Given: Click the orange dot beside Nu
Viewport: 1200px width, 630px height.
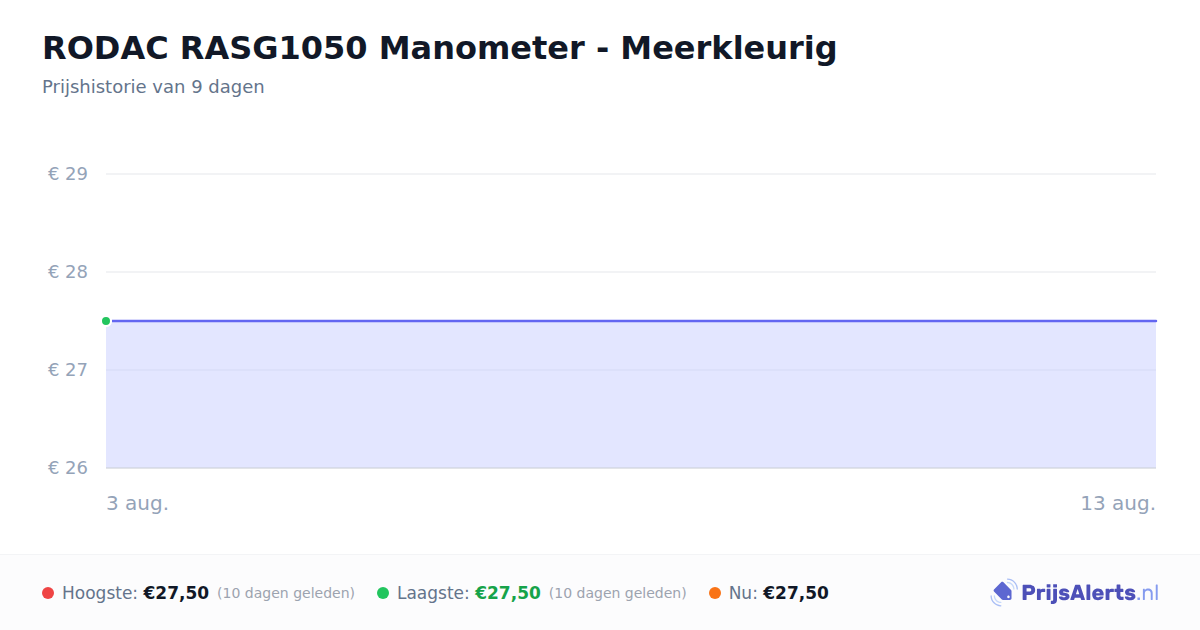Looking at the screenshot, I should [715, 593].
